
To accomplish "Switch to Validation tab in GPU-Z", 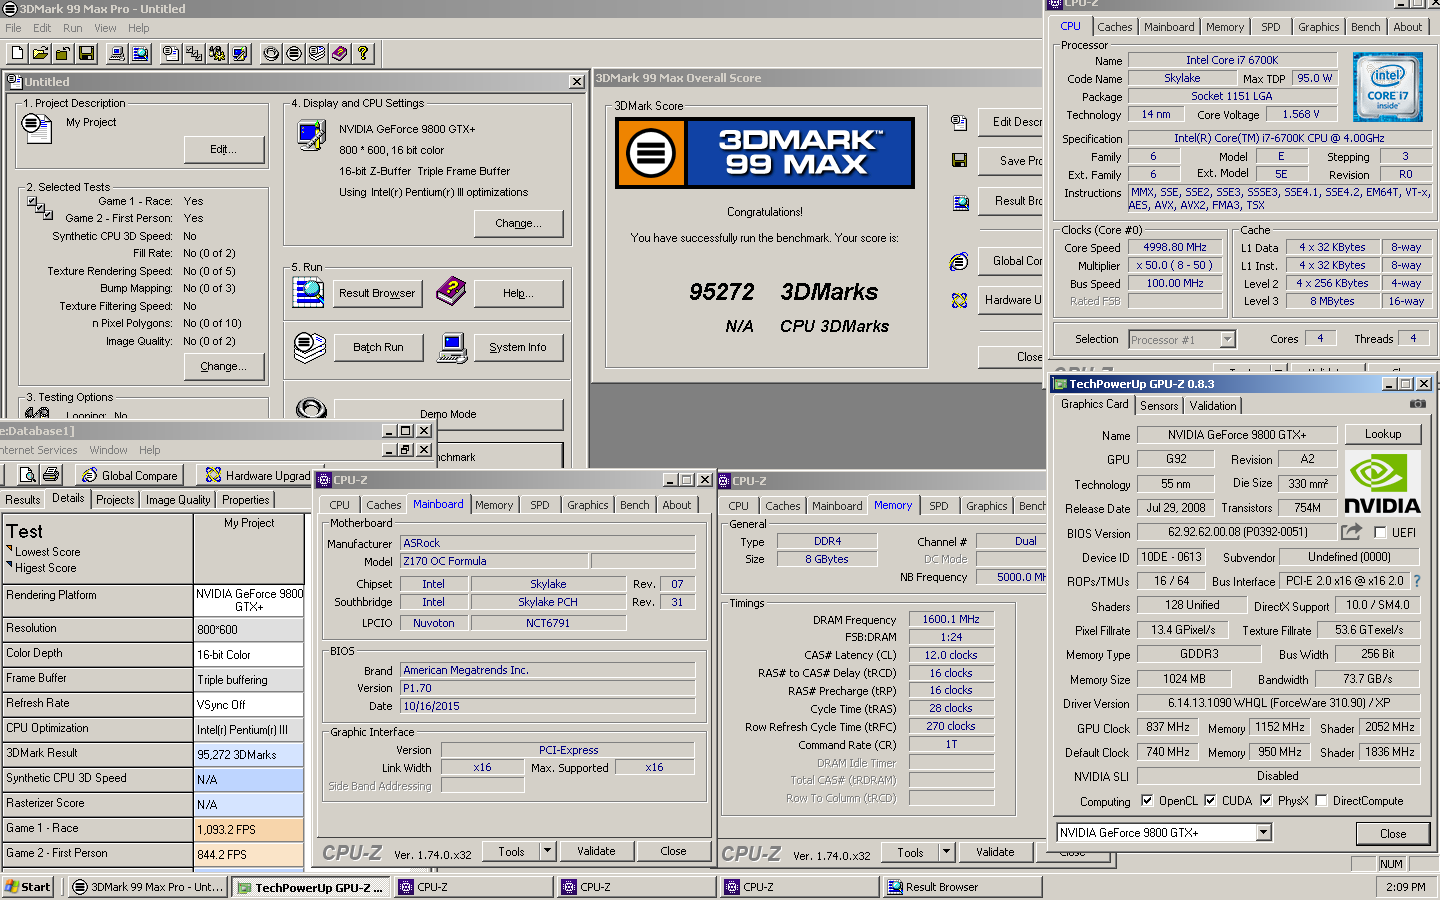I will pyautogui.click(x=1213, y=406).
